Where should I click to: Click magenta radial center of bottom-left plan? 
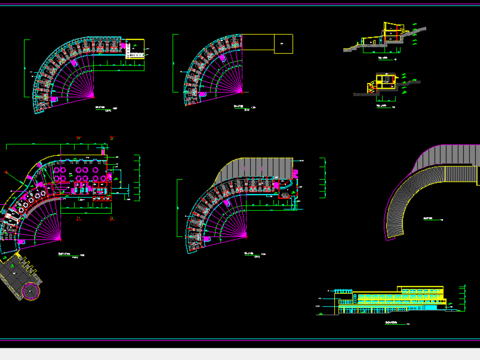click(x=59, y=239)
